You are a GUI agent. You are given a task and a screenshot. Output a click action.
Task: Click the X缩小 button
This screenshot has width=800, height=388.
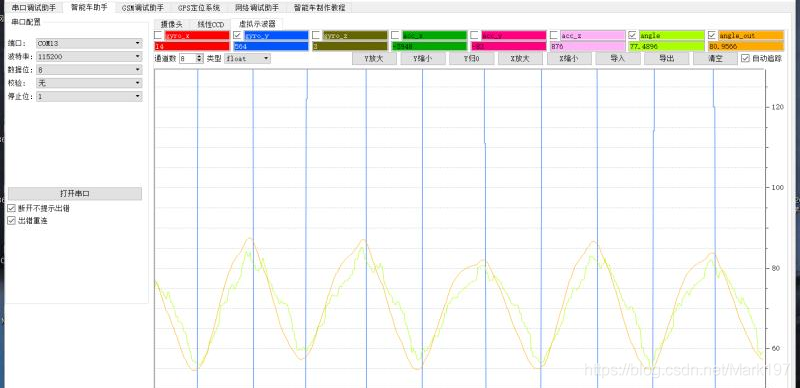(569, 59)
